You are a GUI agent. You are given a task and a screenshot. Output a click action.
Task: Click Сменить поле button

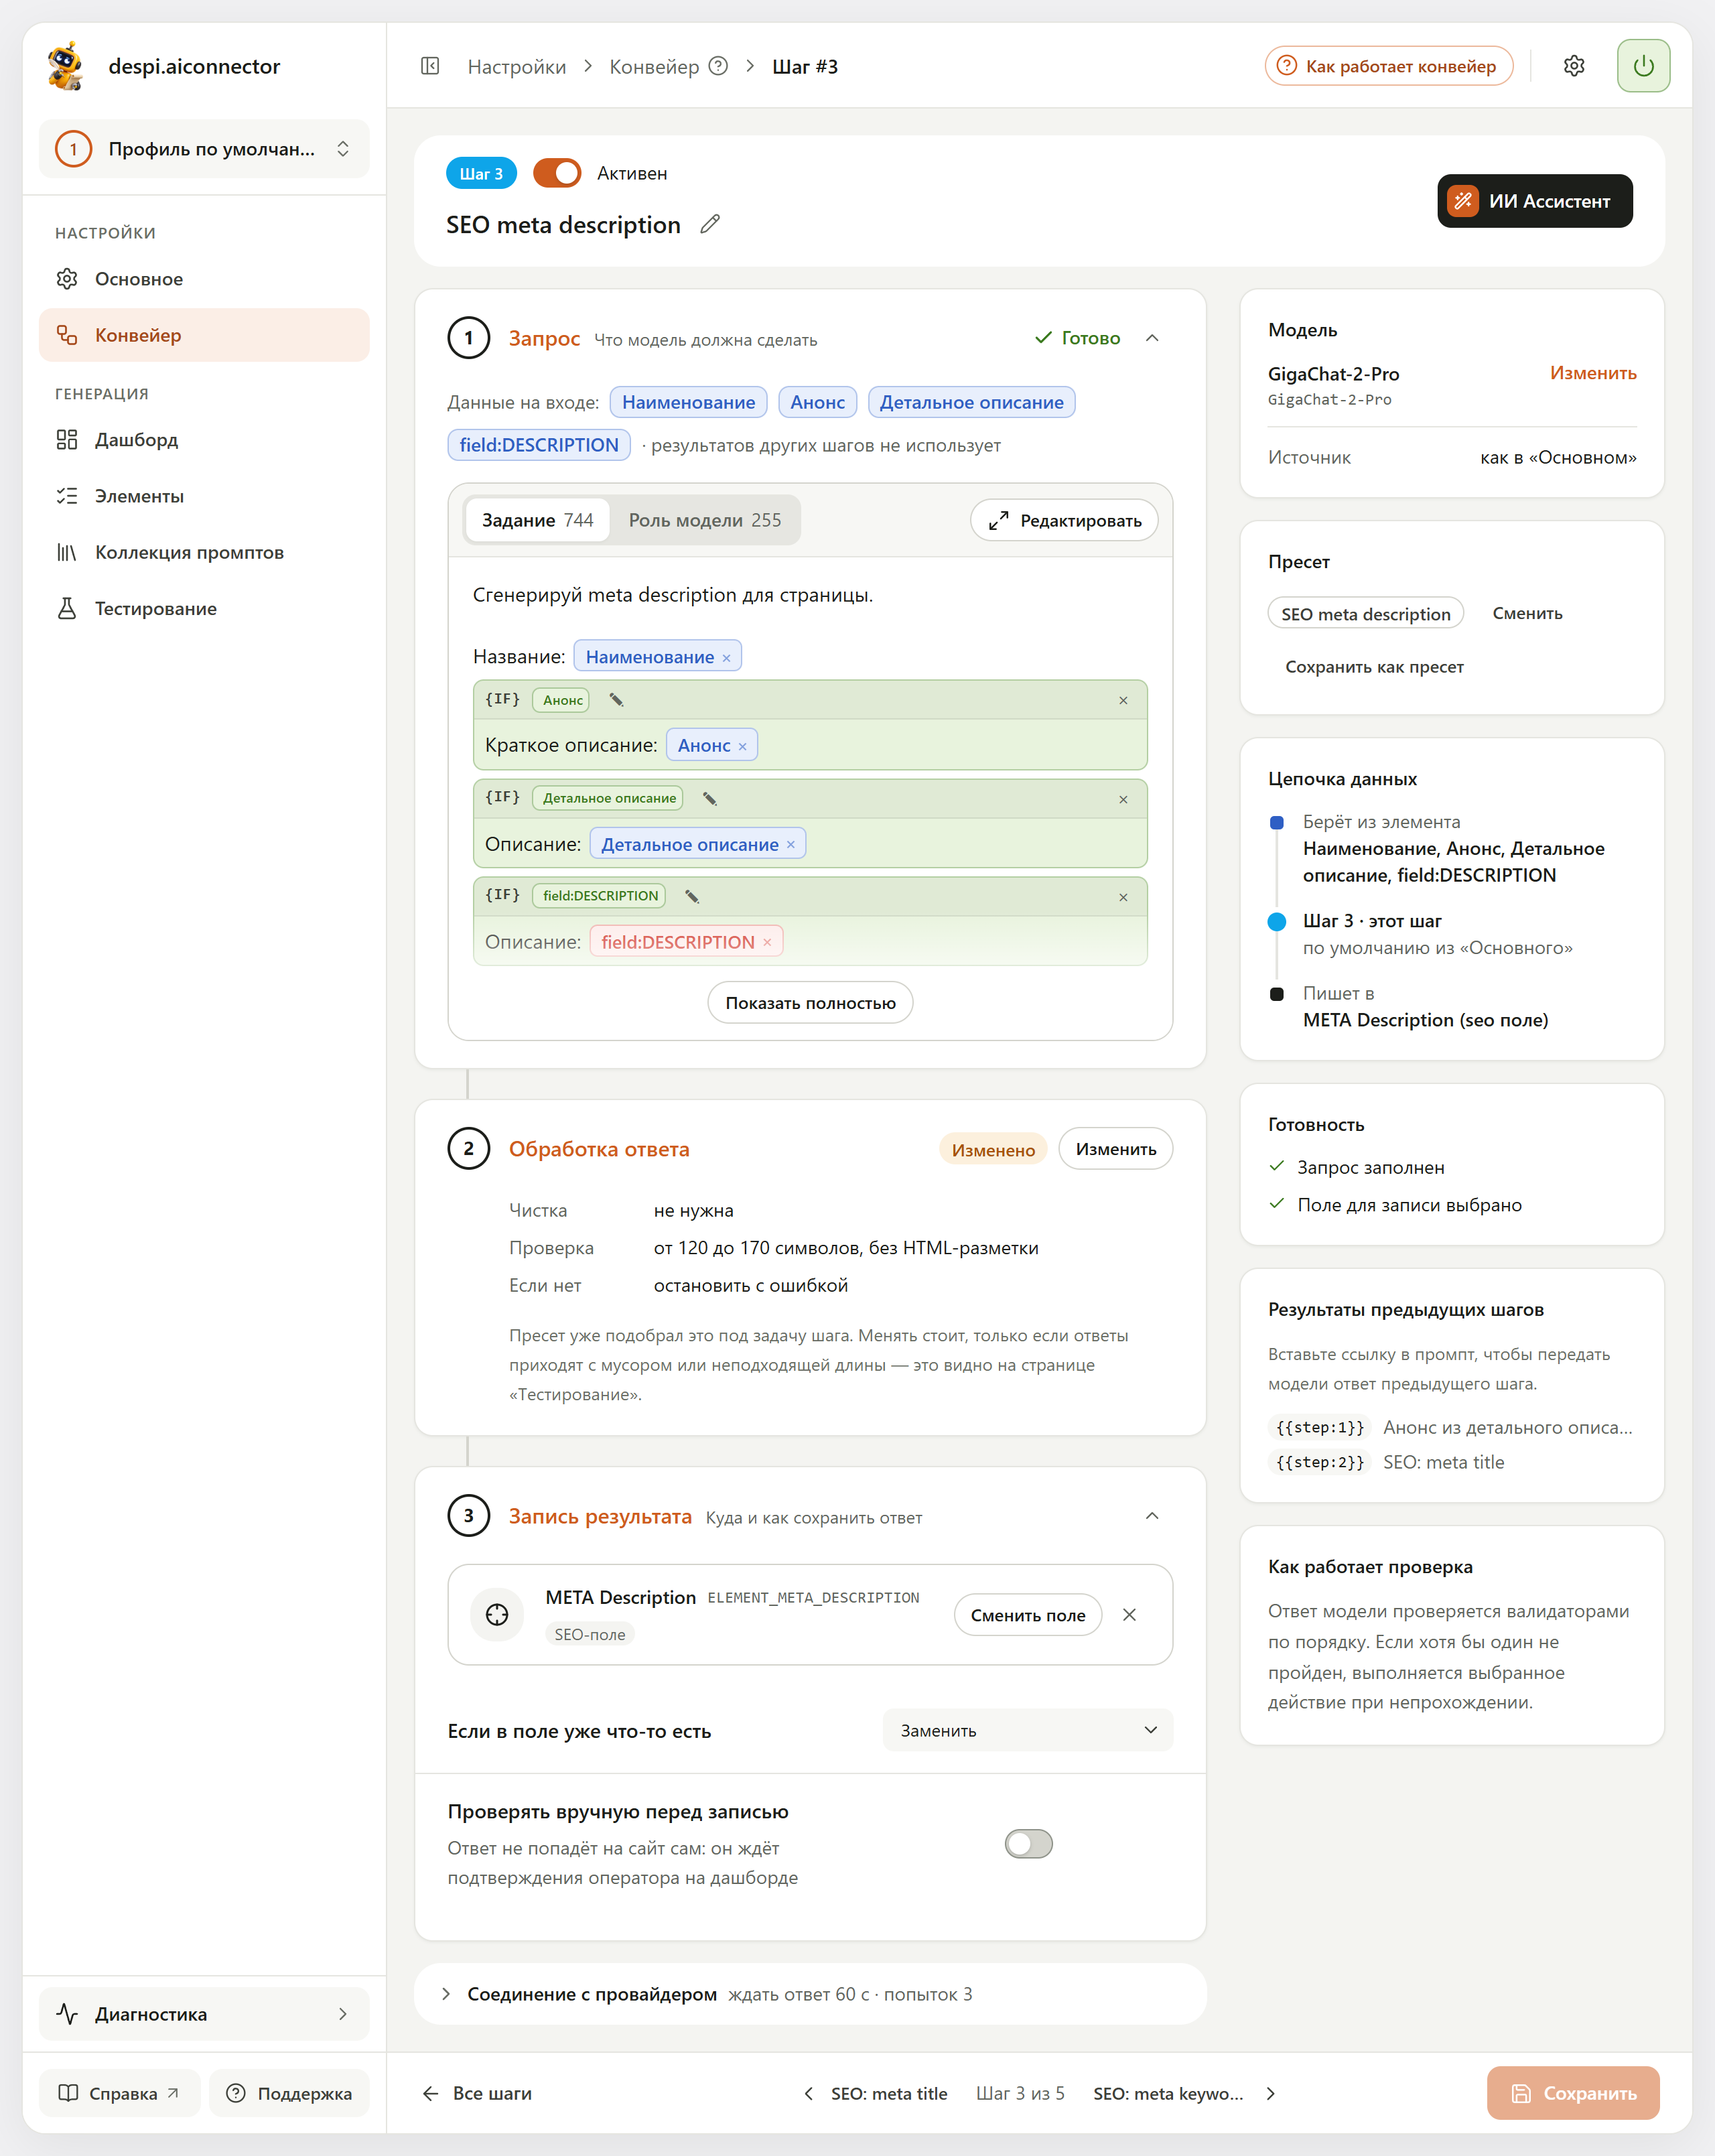[x=1028, y=1615]
